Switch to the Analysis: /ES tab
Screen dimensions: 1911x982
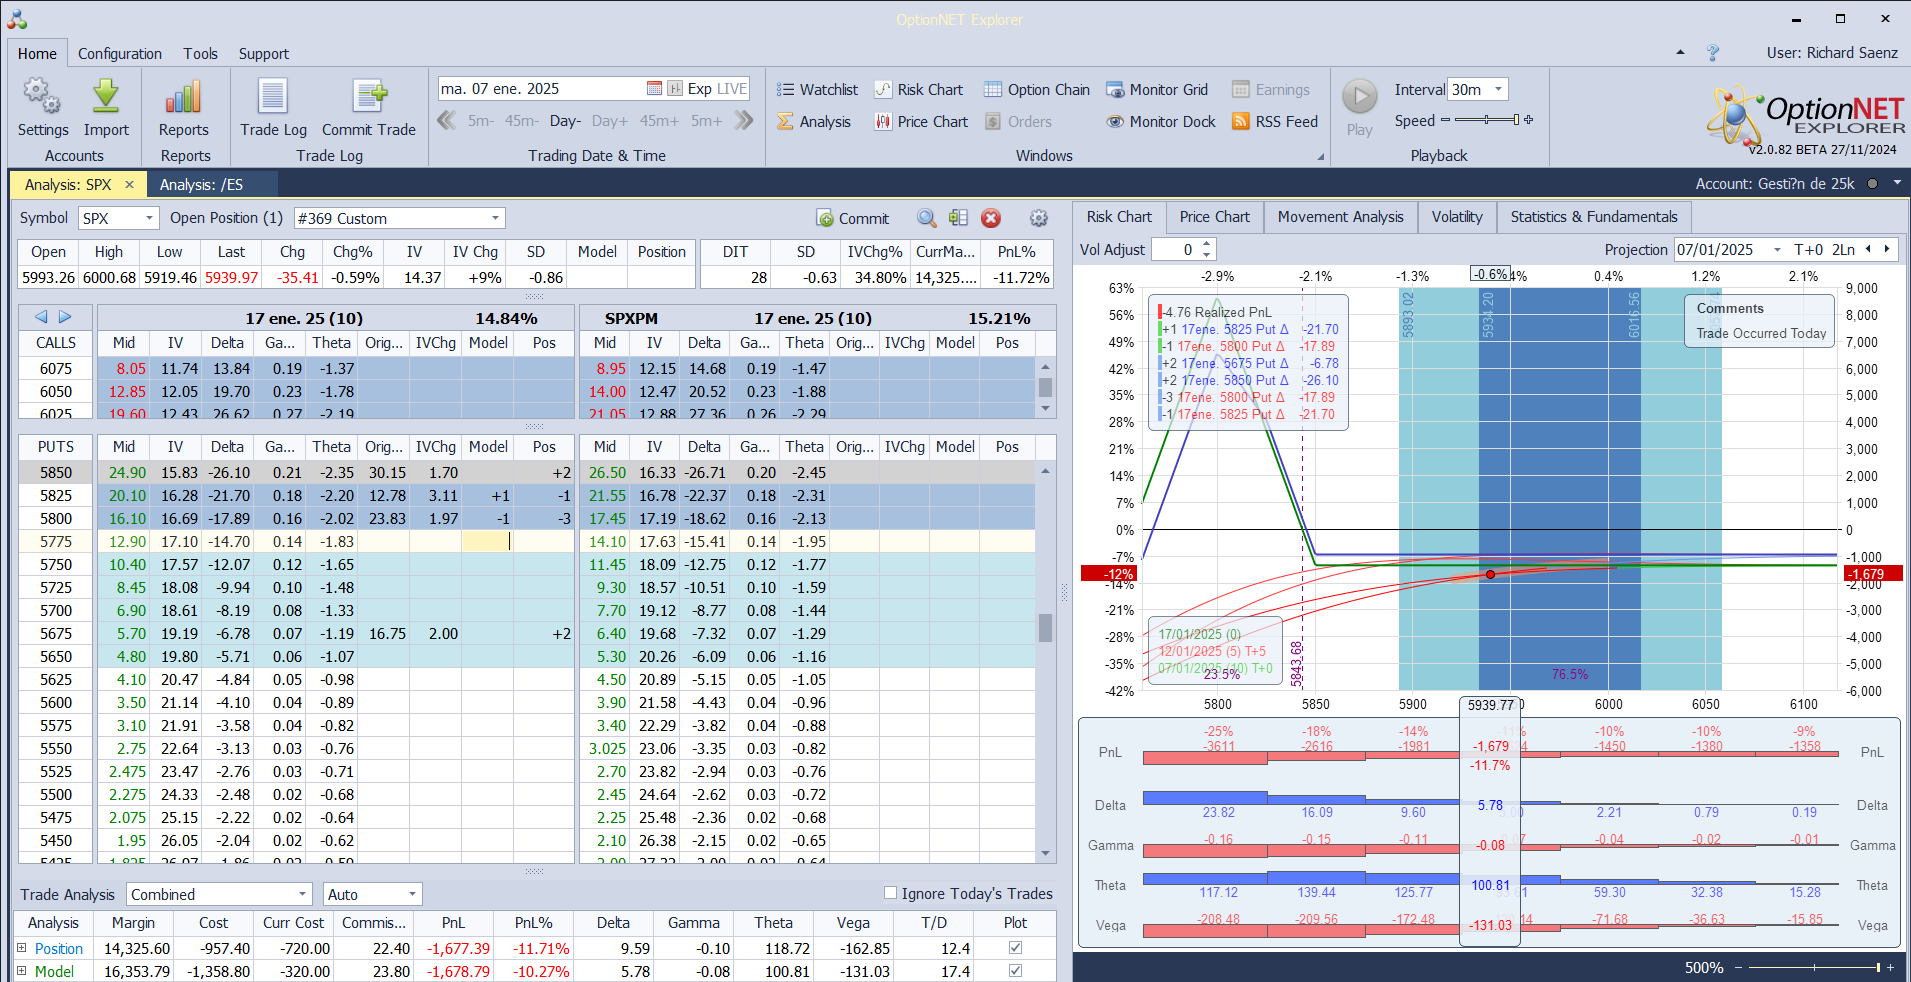point(201,185)
